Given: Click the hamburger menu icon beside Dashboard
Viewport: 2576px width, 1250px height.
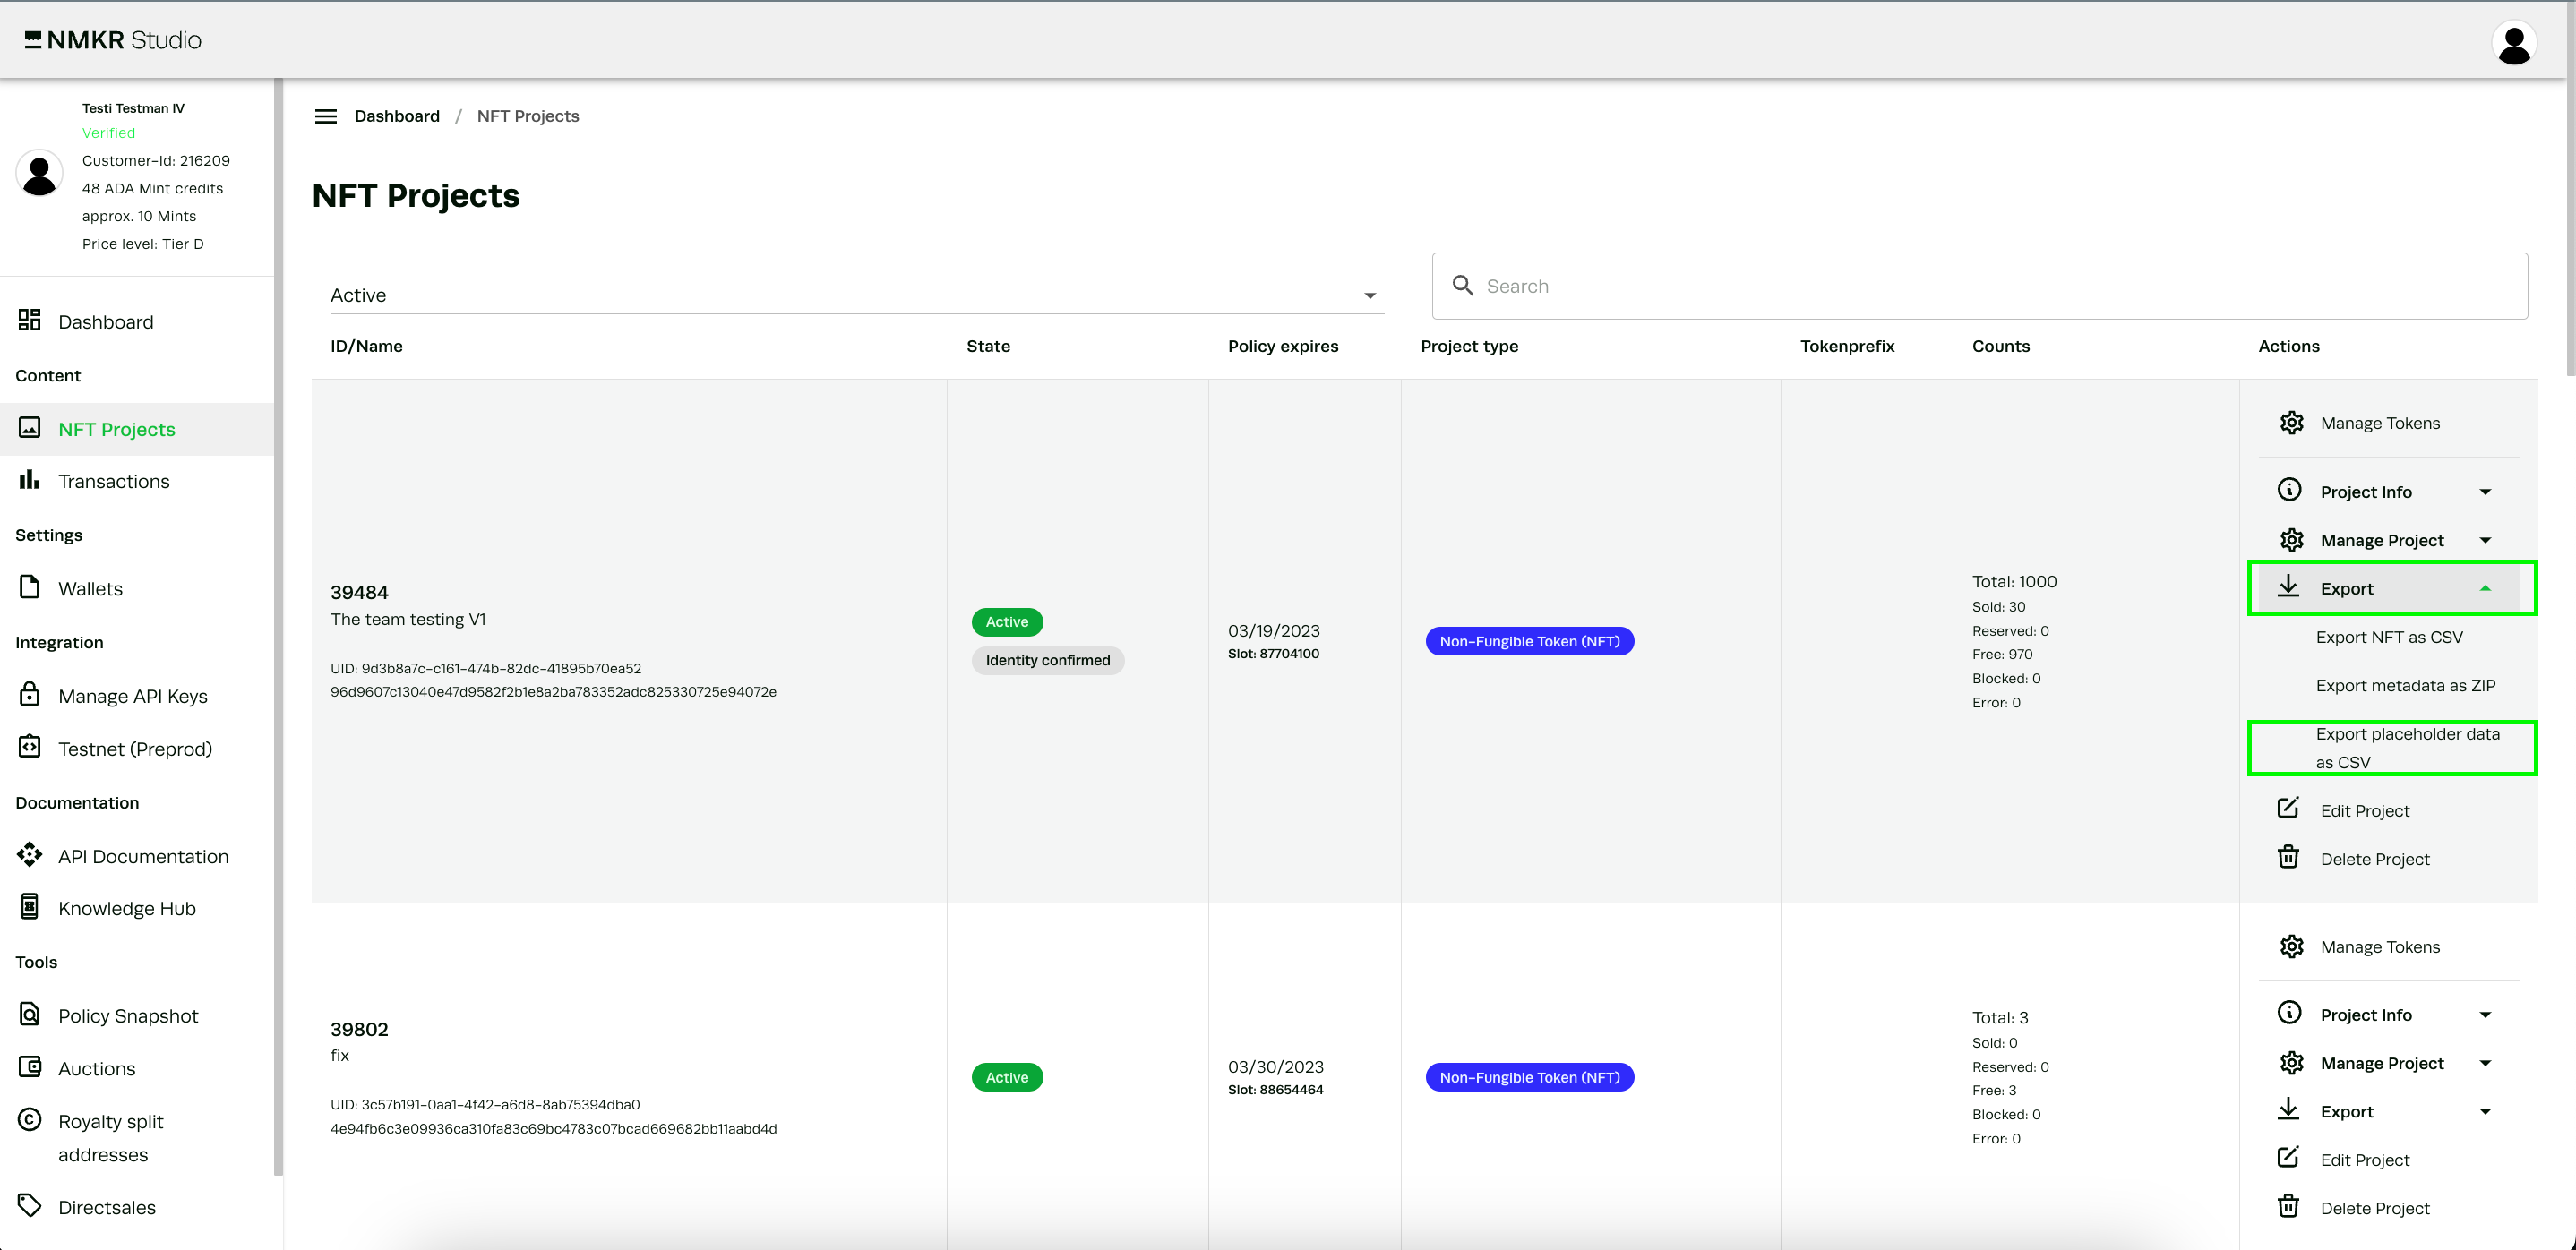Looking at the screenshot, I should (x=325, y=116).
